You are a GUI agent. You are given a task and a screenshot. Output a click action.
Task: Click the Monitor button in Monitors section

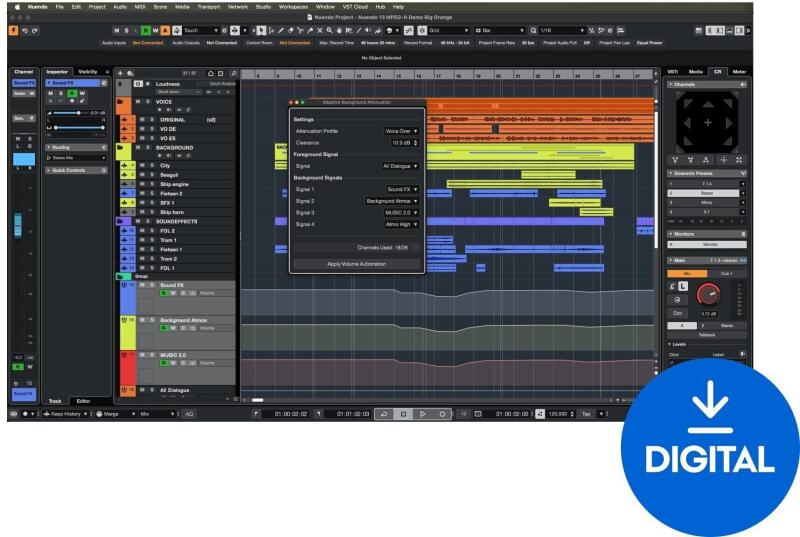tap(707, 245)
